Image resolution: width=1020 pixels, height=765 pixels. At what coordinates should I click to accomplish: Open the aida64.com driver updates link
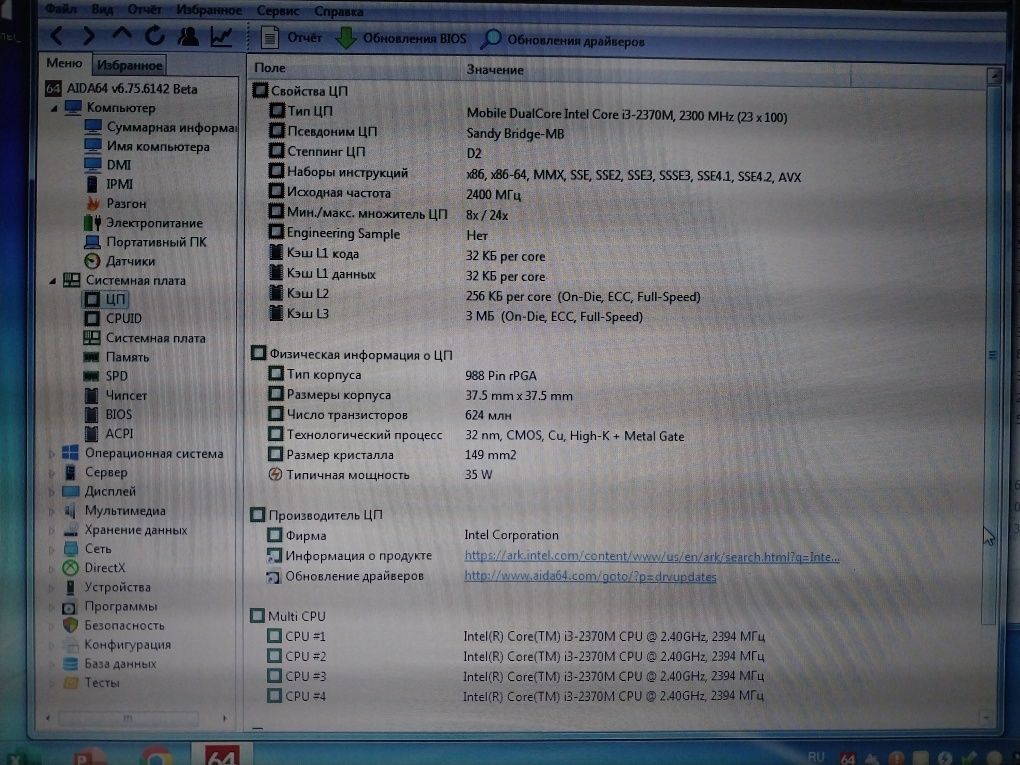pyautogui.click(x=590, y=577)
